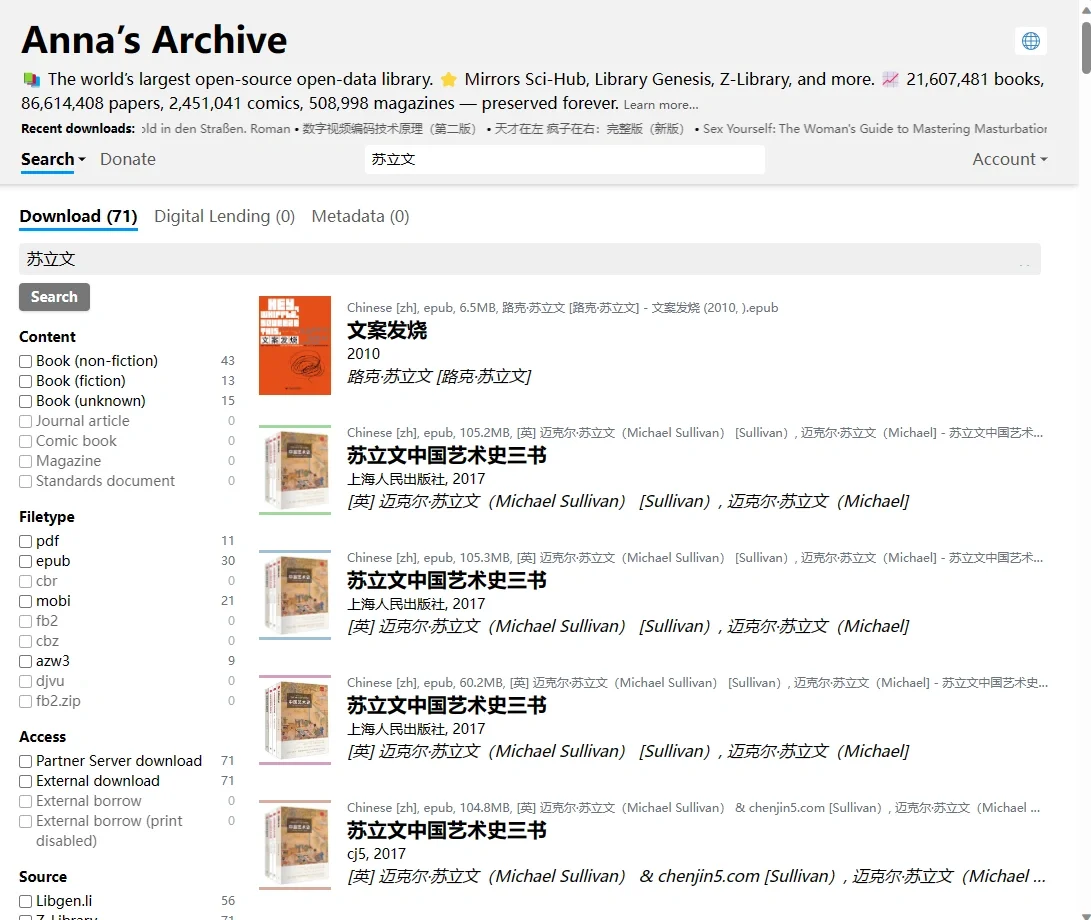Screen dimensions: 1091x920
Task: Open the Learn more link
Action: point(661,105)
